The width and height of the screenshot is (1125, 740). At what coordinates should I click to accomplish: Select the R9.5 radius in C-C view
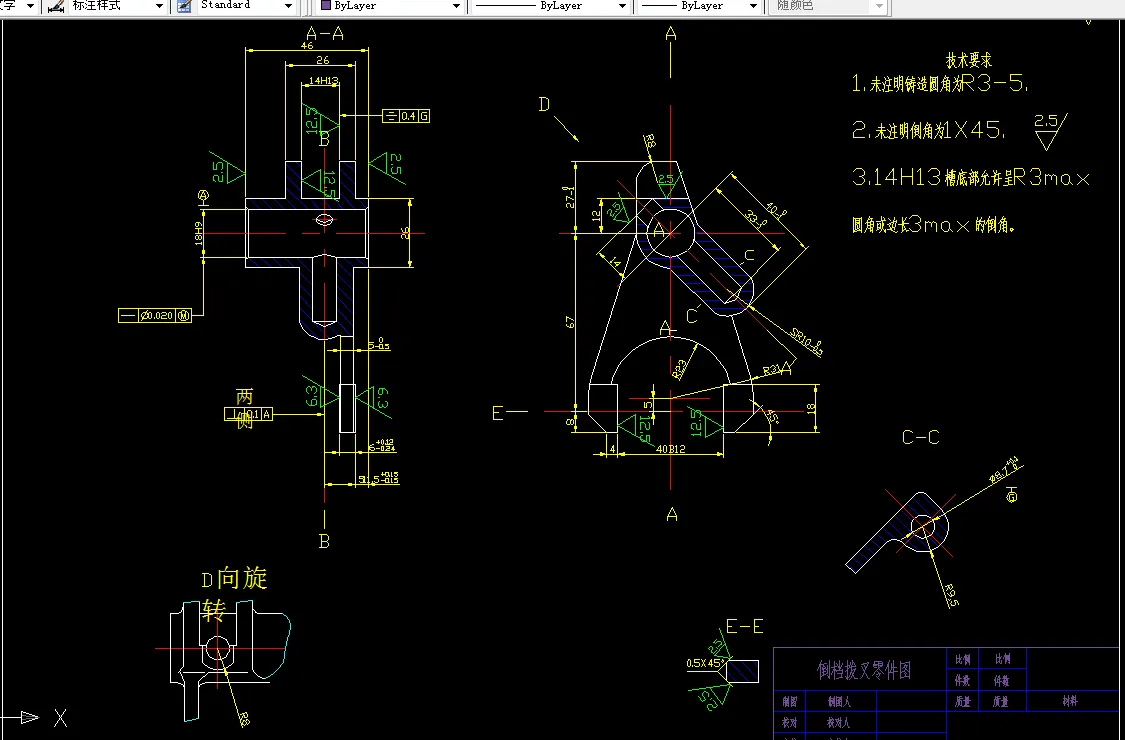(951, 596)
